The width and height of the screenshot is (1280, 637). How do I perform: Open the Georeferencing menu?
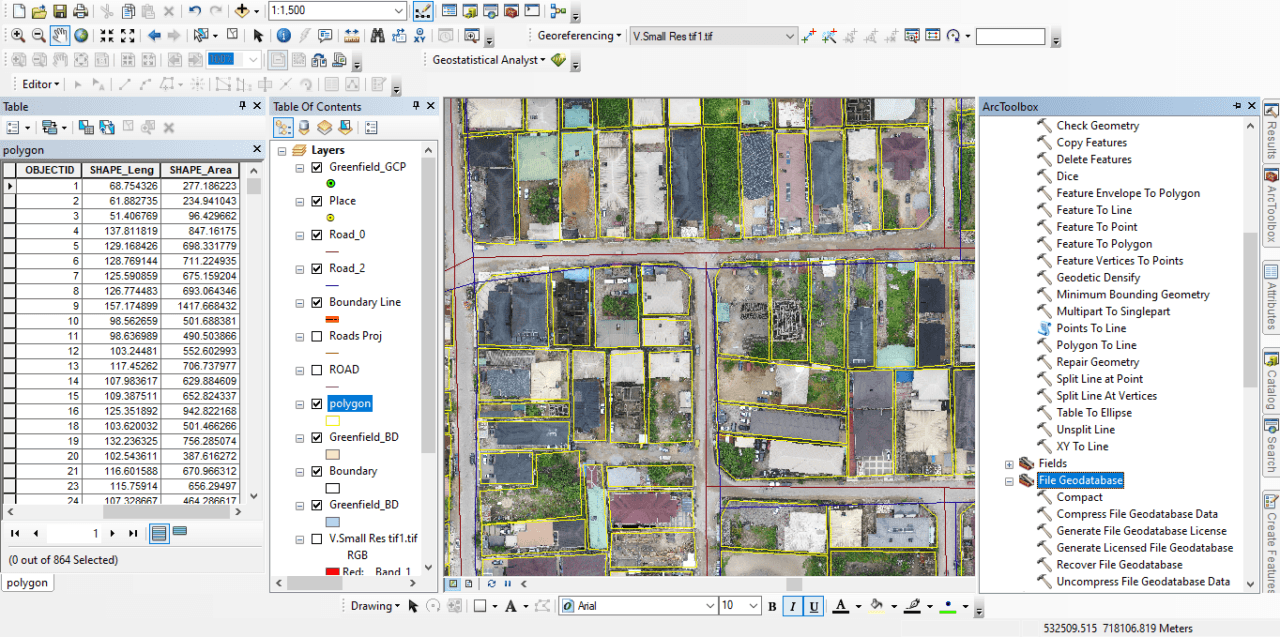point(579,35)
